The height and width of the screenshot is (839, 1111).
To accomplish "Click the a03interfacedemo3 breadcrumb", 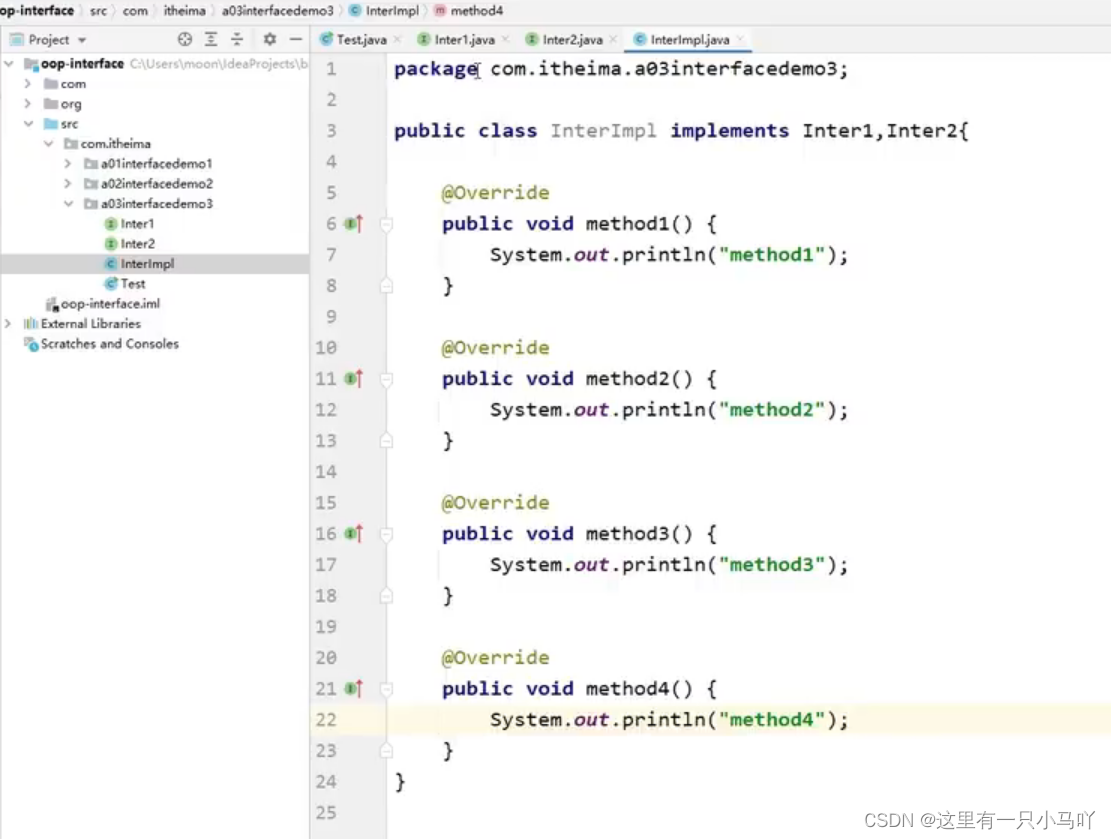I will (278, 11).
